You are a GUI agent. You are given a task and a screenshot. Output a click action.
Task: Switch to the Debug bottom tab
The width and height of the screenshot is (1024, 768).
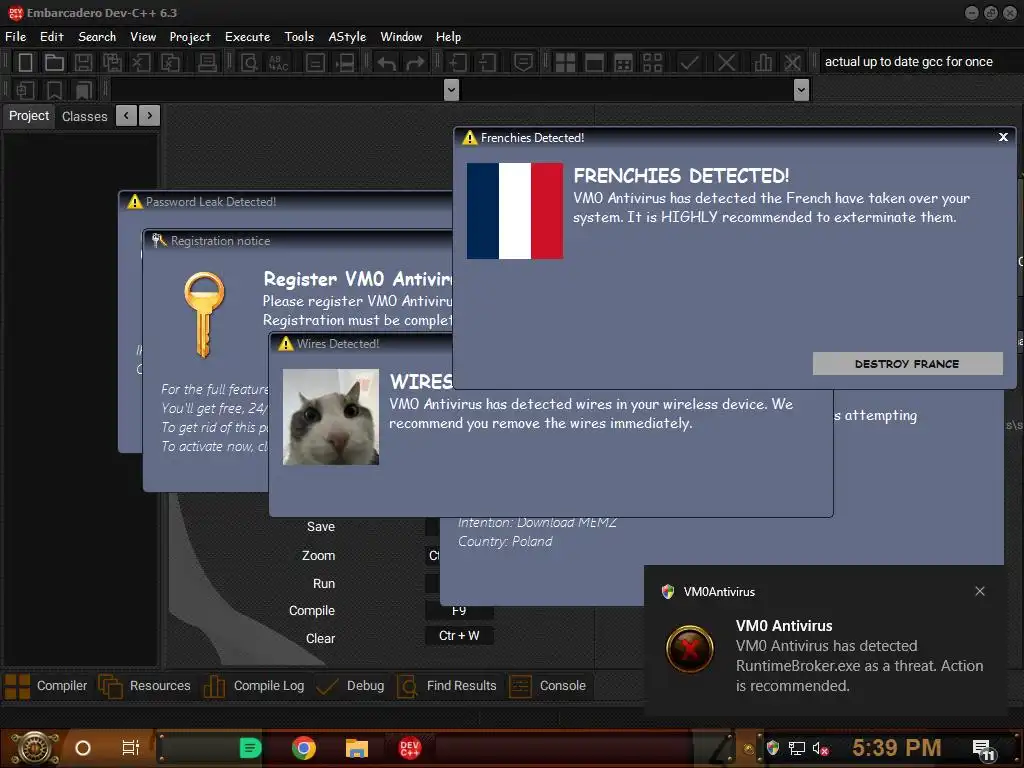[350, 686]
